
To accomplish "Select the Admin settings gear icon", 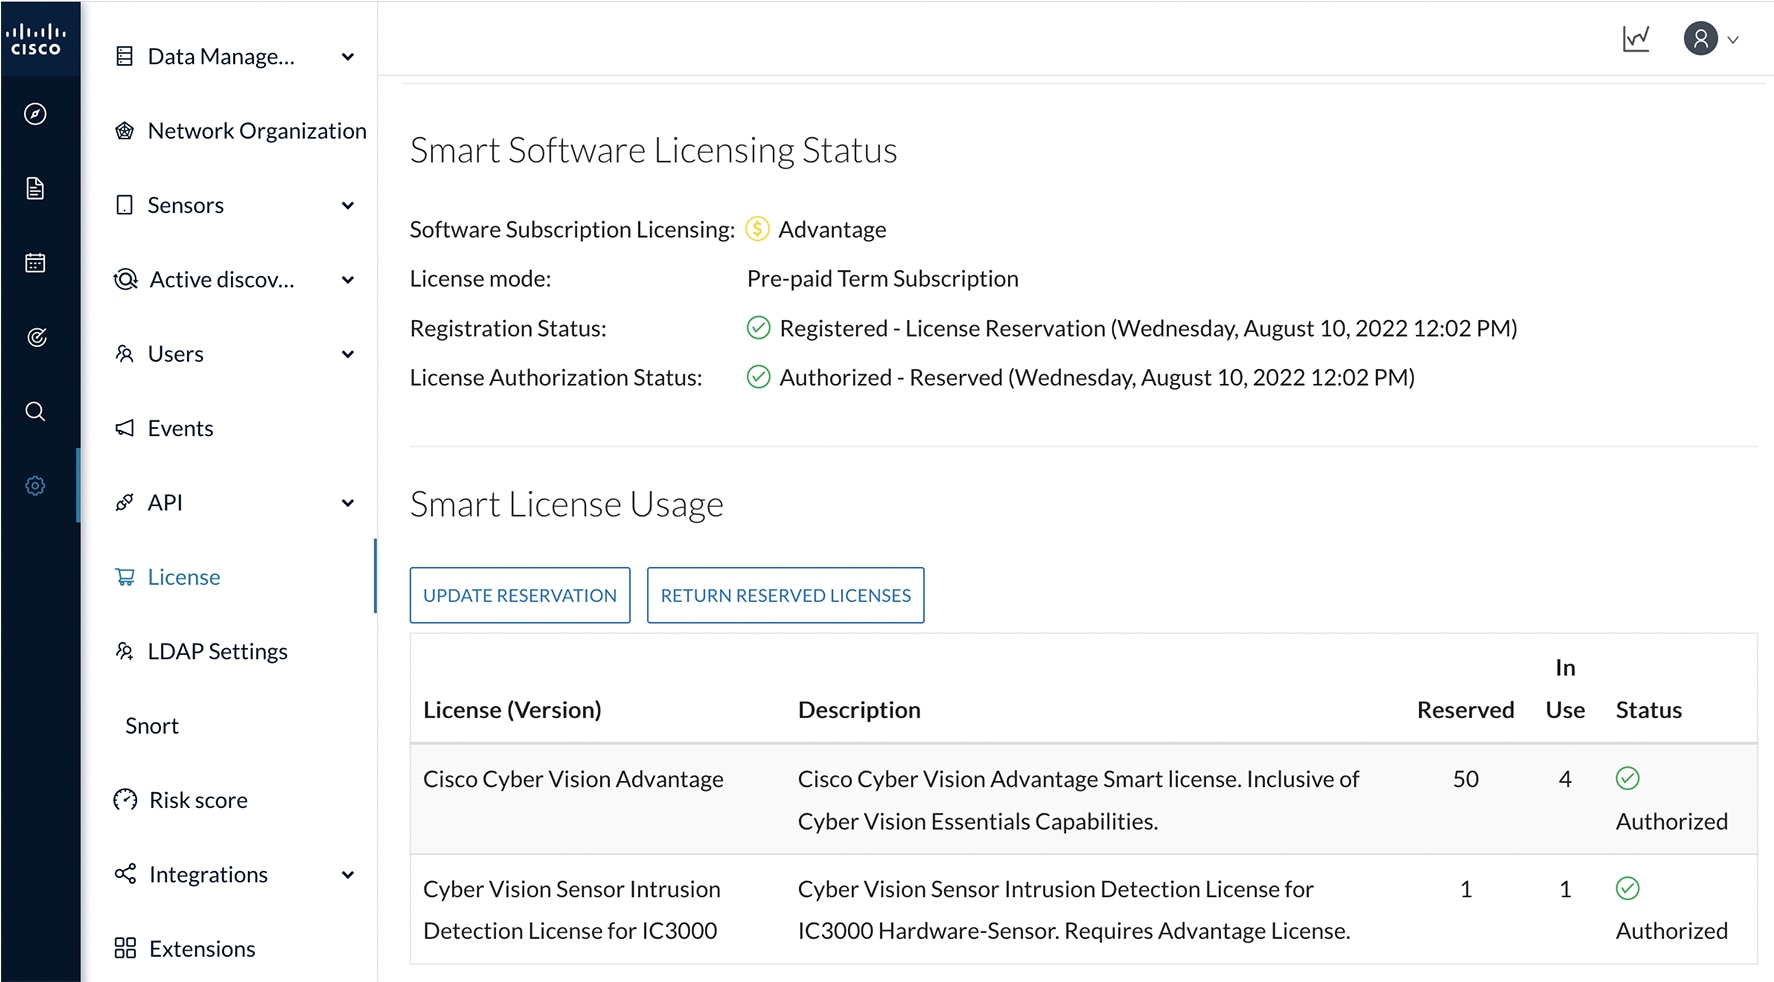I will 36,486.
